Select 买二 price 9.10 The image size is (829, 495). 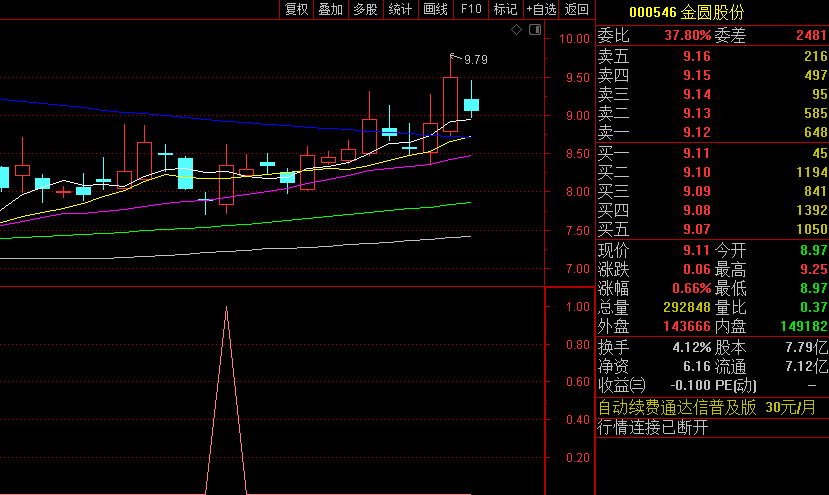tap(697, 172)
